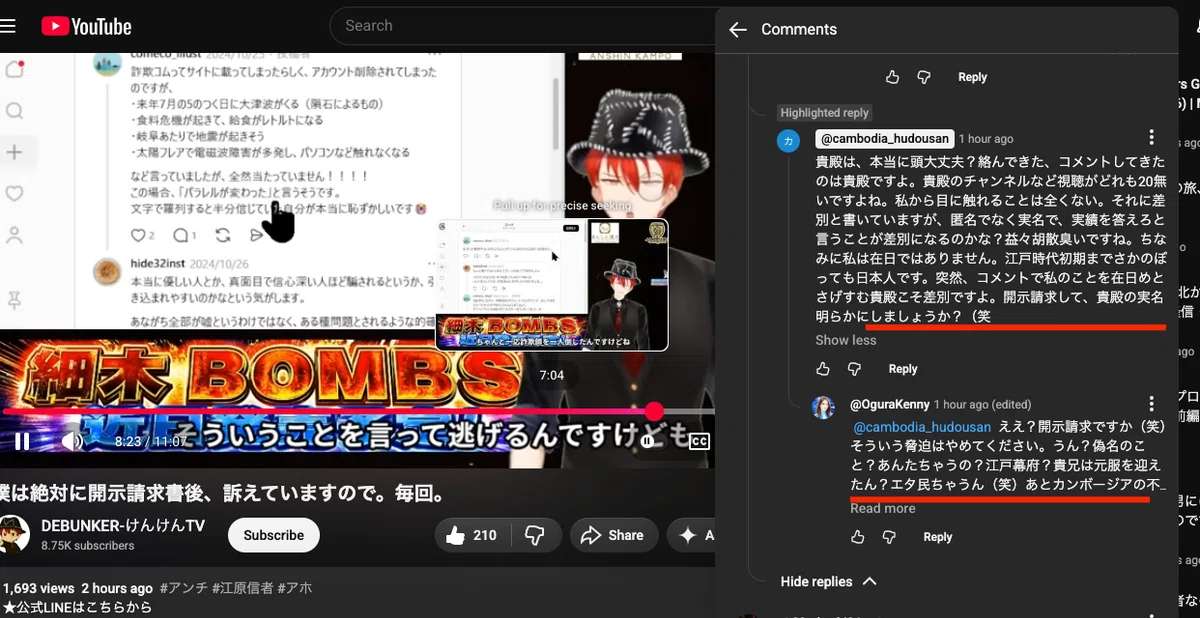Seek using the red progress scrubber

[654, 411]
